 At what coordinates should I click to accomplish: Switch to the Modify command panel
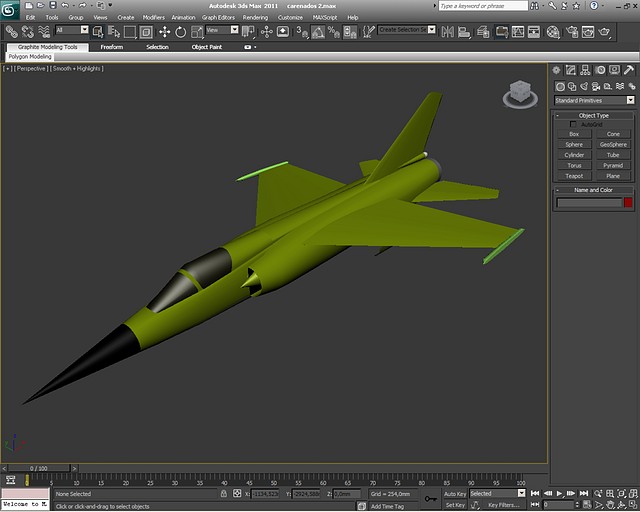571,70
